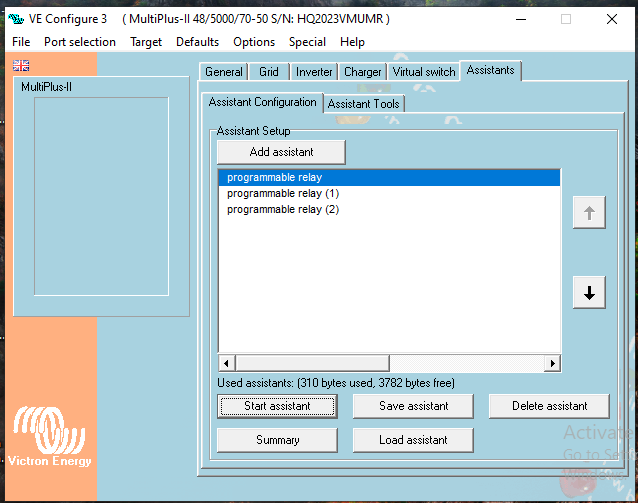Switch to the Charger tab
The image size is (638, 503).
point(363,72)
